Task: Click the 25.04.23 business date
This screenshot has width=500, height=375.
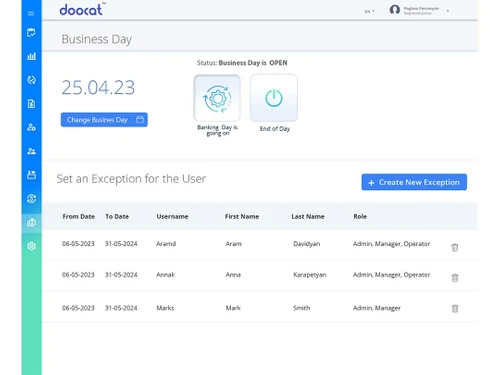Action: pos(98,88)
